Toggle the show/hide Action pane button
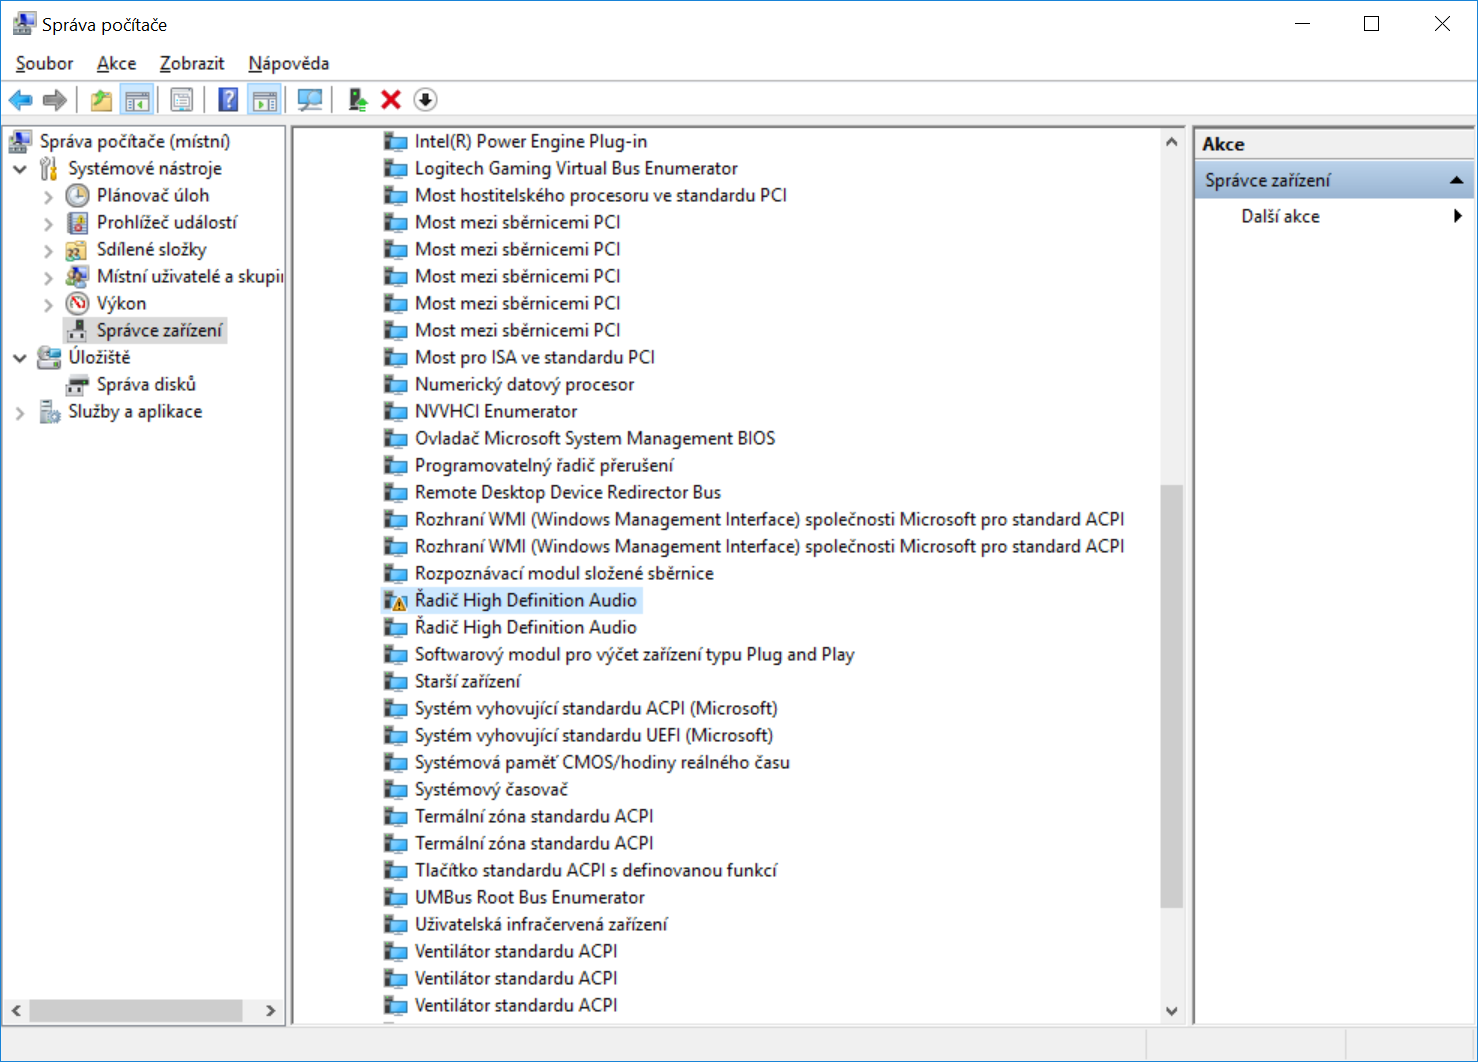1478x1062 pixels. [x=265, y=100]
